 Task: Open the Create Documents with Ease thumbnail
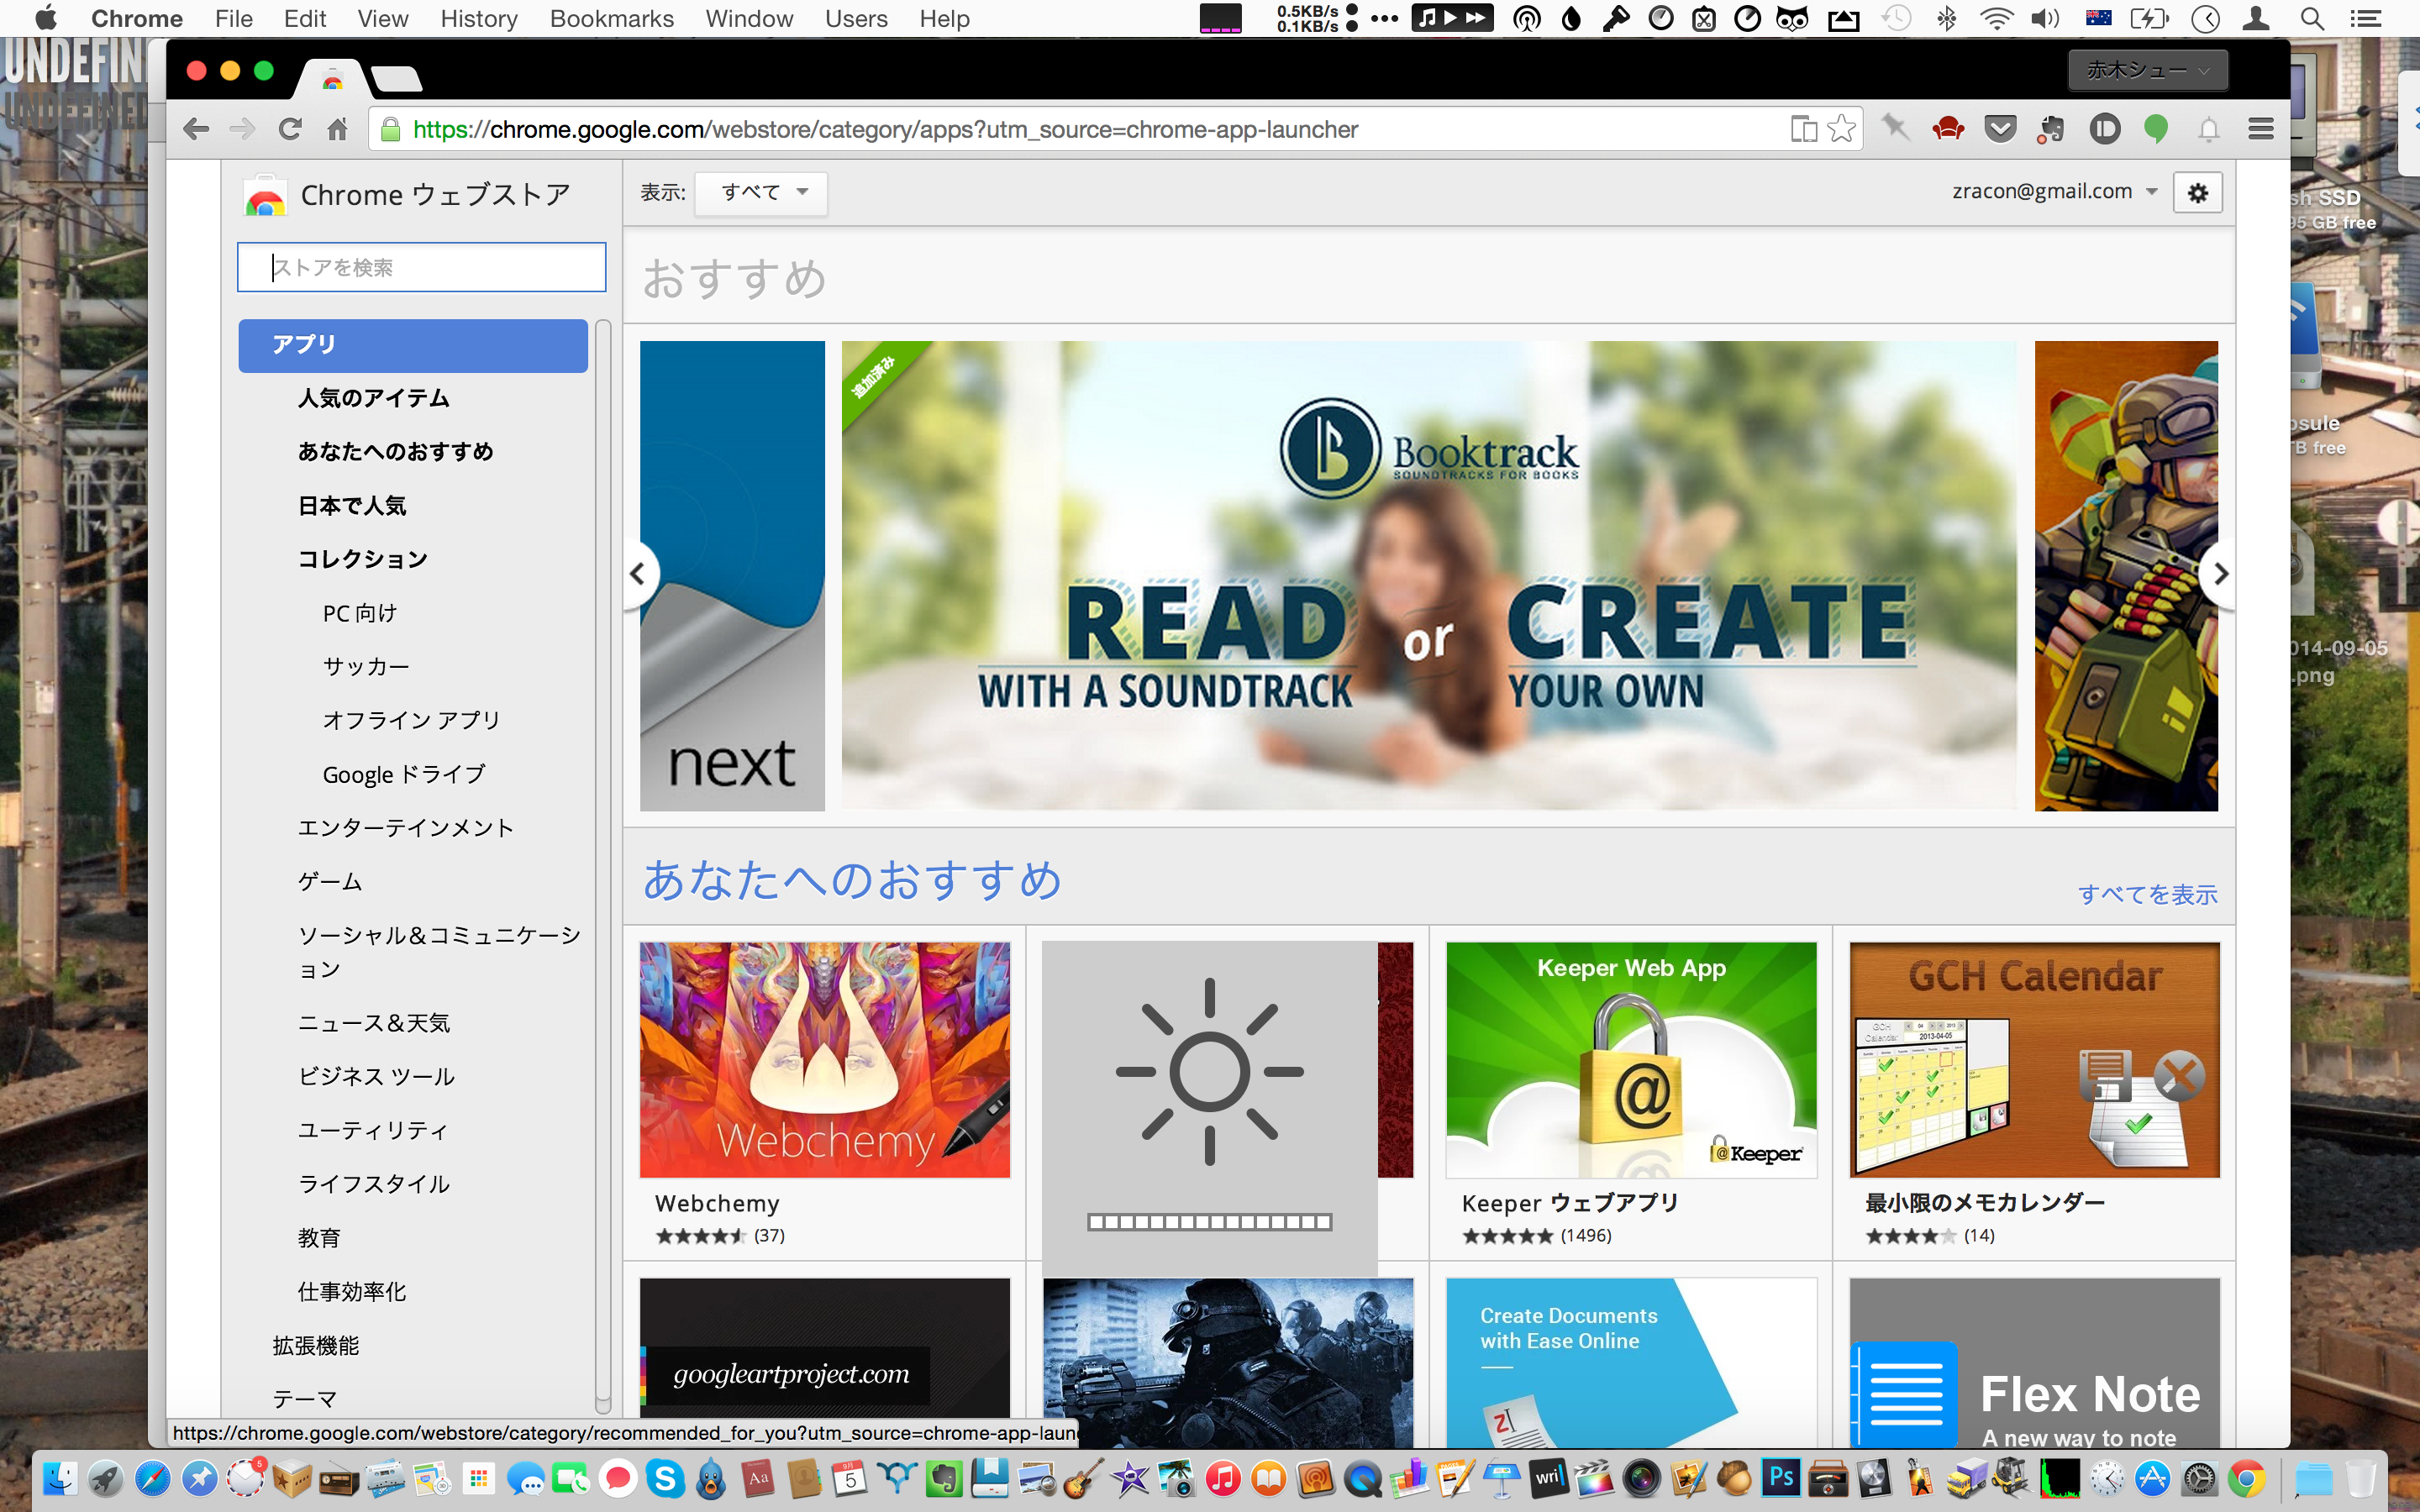pyautogui.click(x=1631, y=1362)
